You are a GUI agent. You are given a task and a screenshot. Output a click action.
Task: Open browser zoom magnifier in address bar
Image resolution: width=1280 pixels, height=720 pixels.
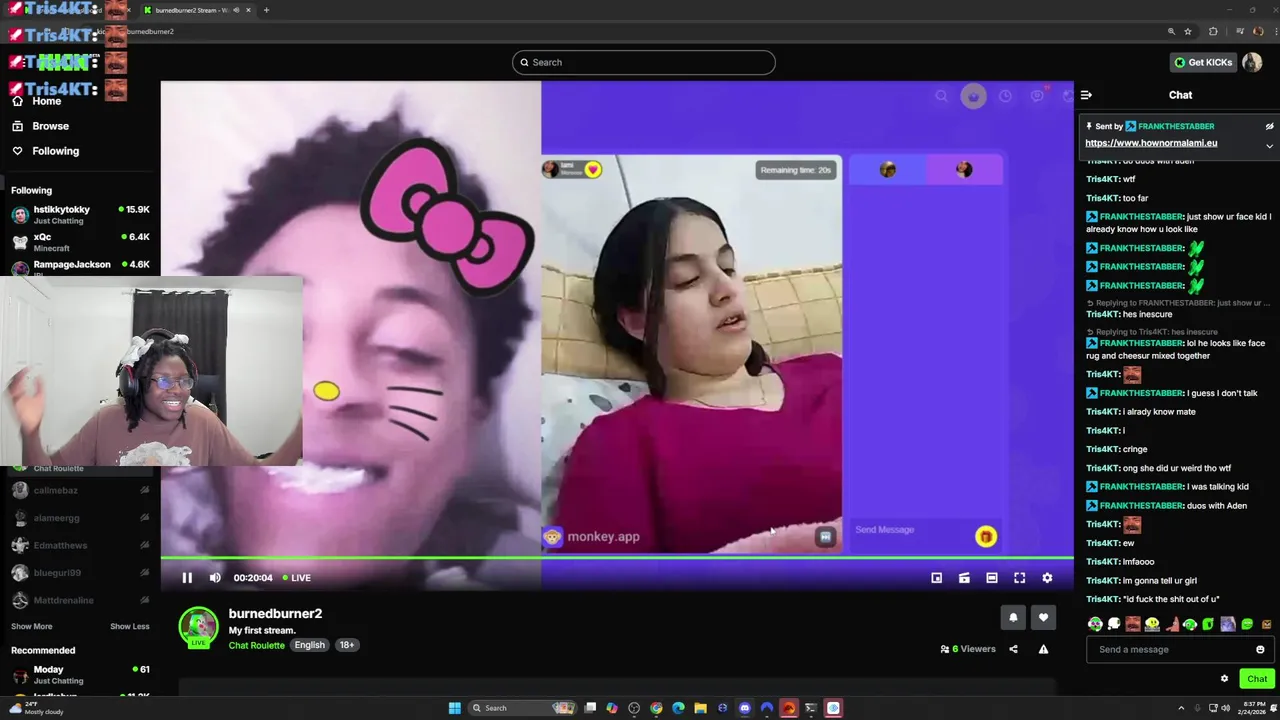1171,31
